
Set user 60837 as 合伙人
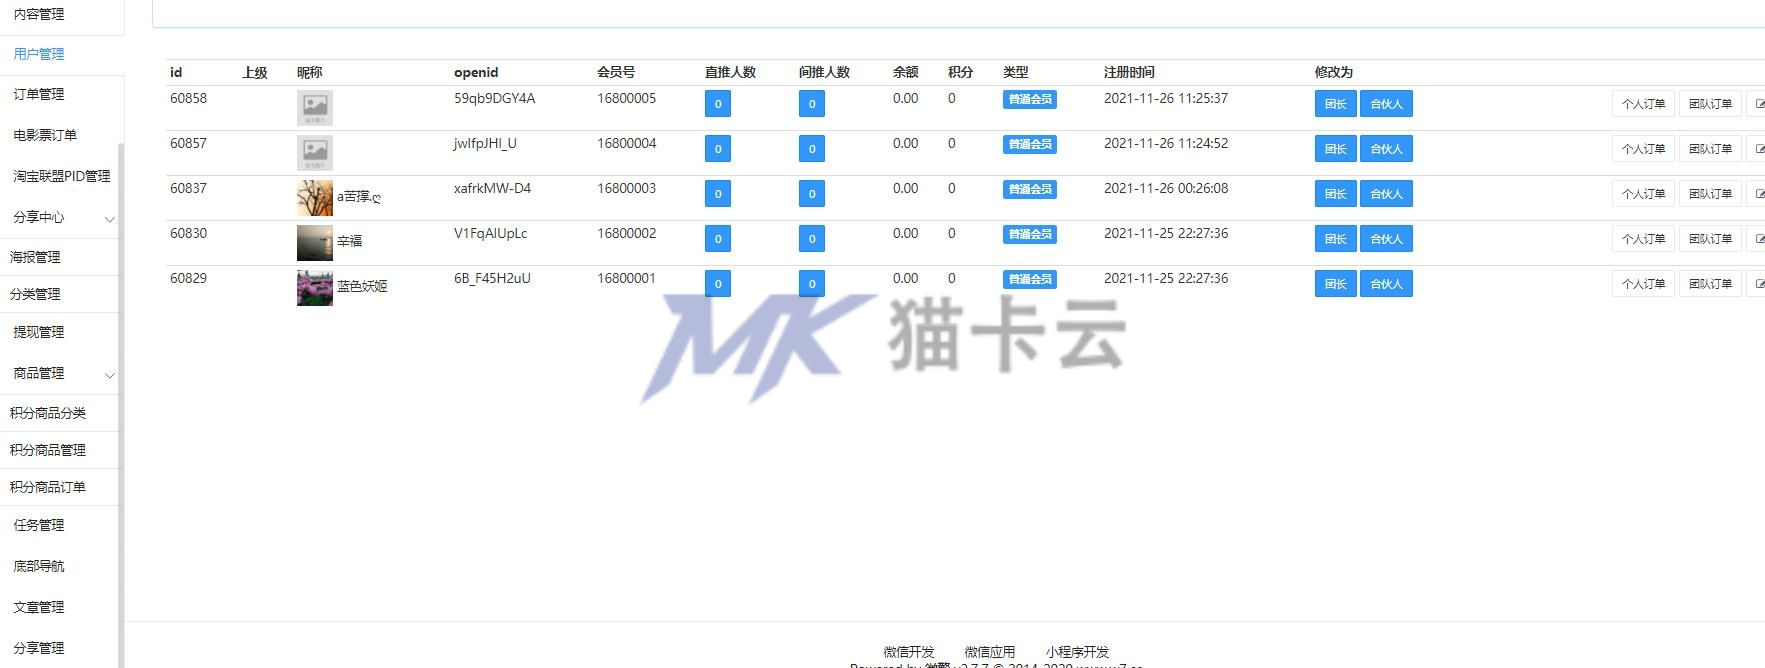click(1386, 194)
